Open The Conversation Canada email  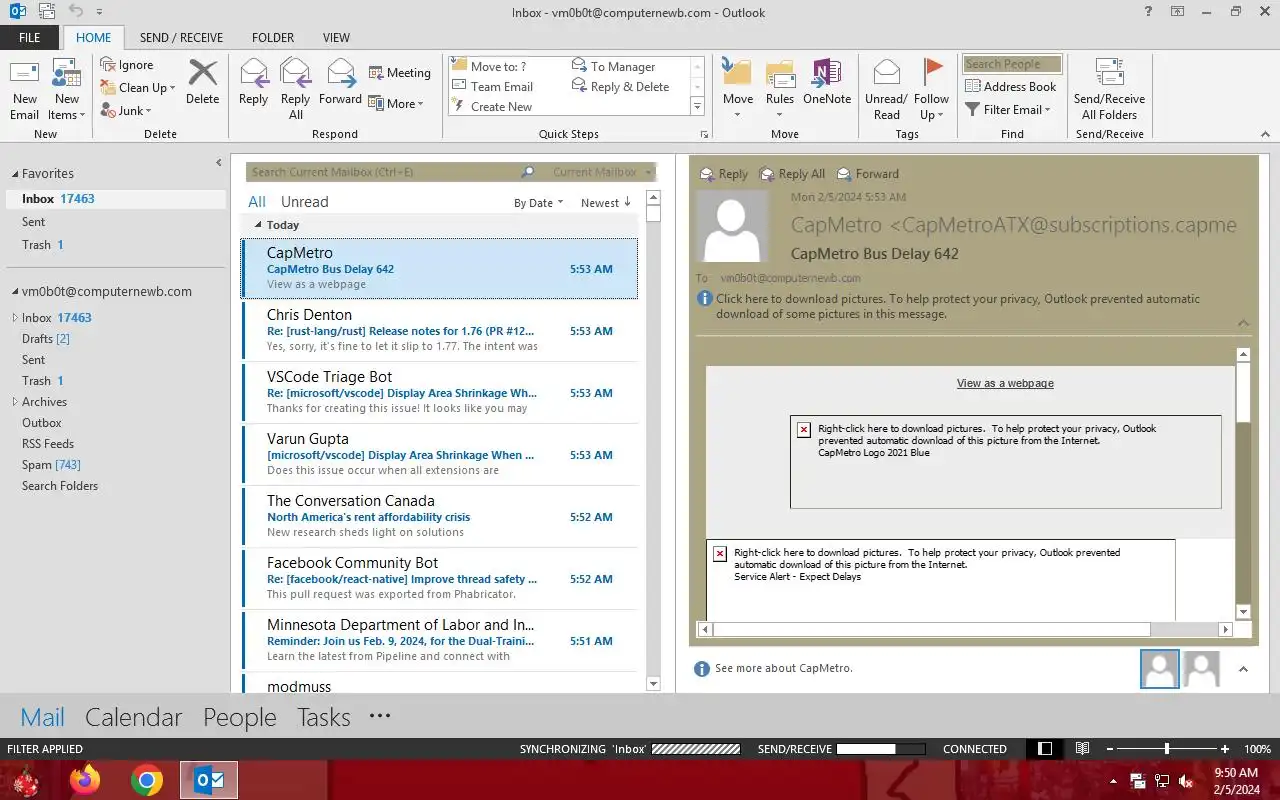(440, 517)
